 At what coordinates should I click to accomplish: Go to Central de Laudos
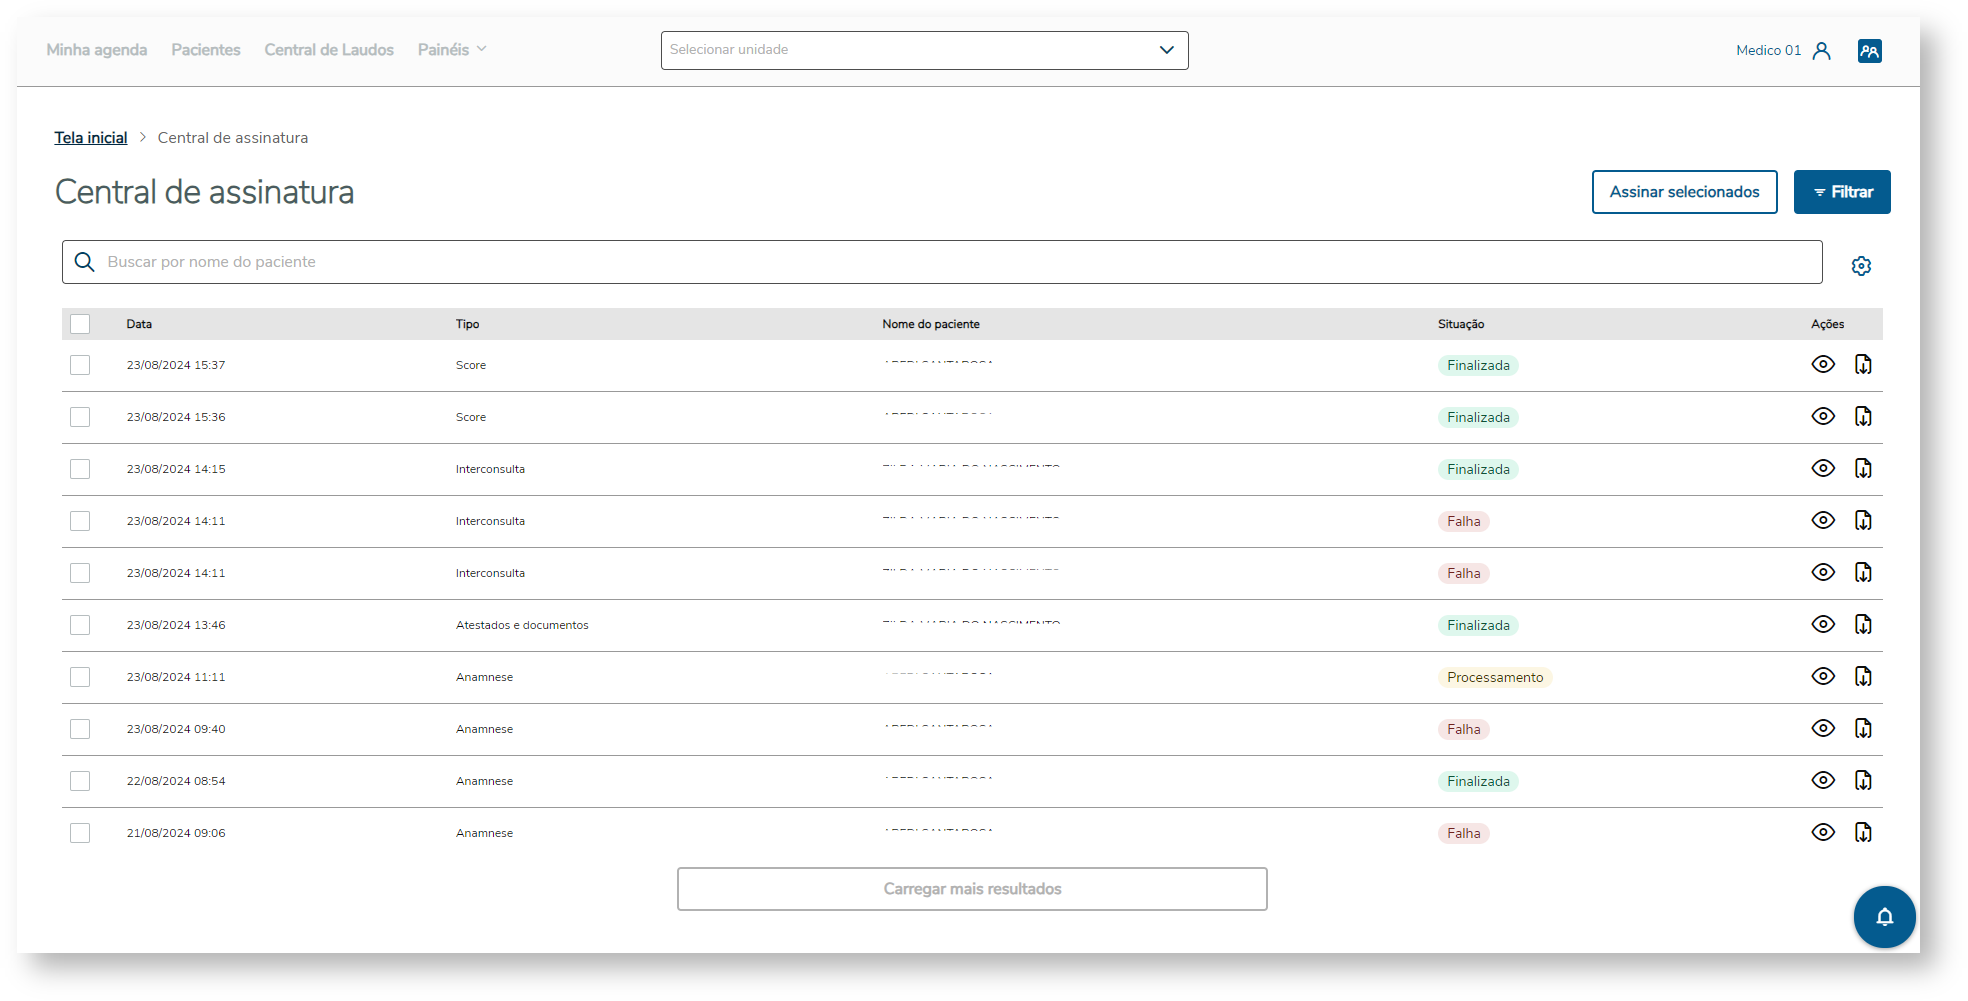[x=329, y=50]
